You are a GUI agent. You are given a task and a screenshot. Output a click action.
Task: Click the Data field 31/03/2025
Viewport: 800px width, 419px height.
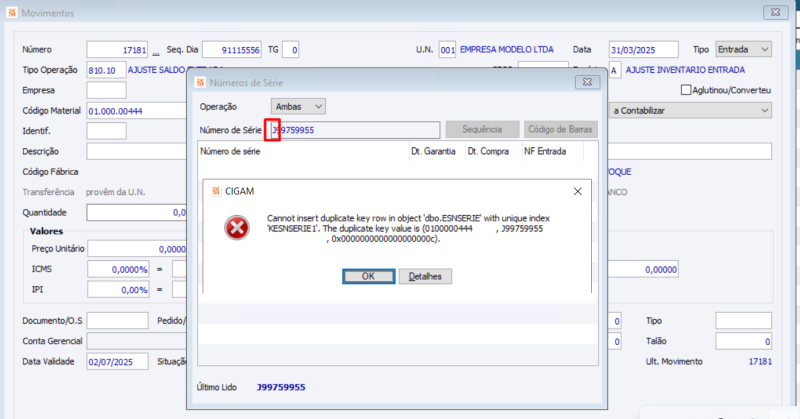[644, 50]
